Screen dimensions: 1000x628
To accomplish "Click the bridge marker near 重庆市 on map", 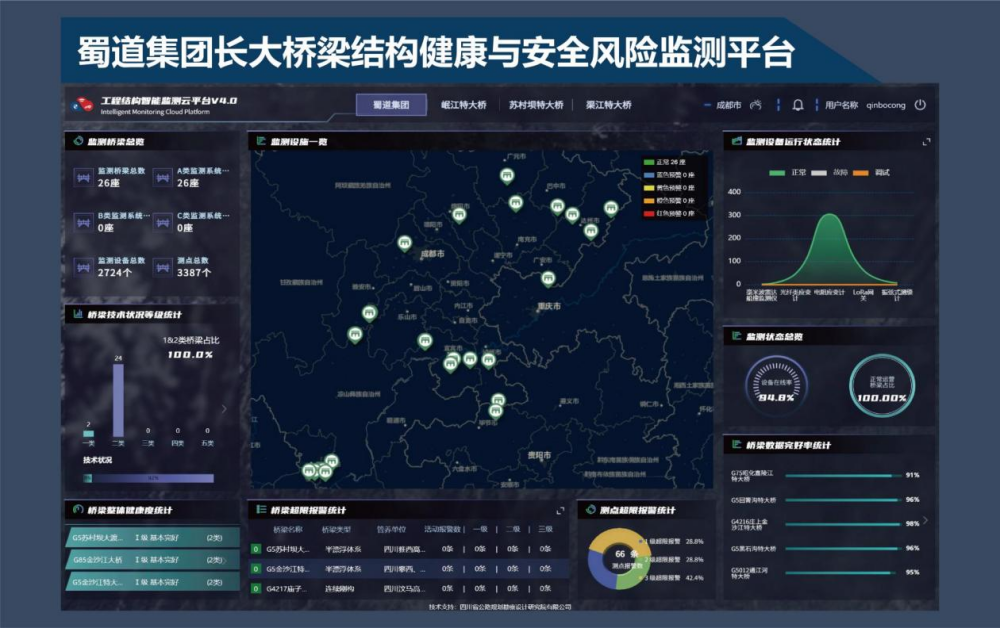I will pos(548,279).
